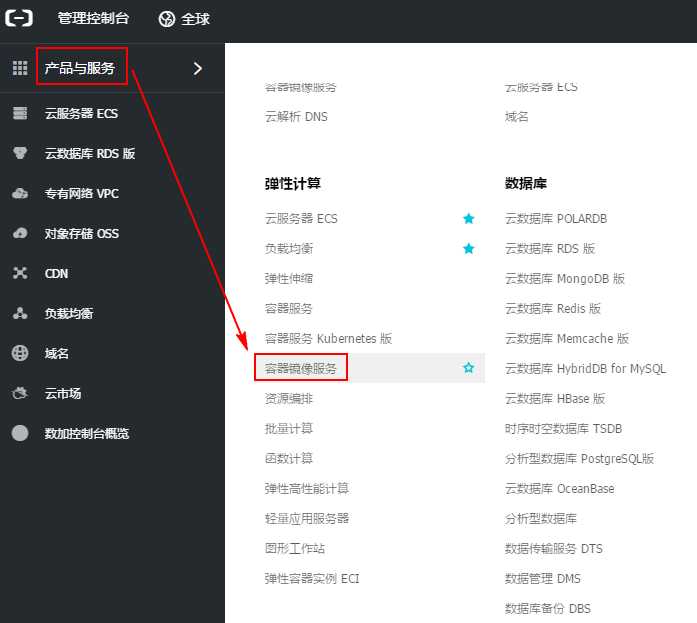Viewport: 697px width, 623px height.
Task: Open 数据传输服务 DTS link
Action: [x=554, y=548]
